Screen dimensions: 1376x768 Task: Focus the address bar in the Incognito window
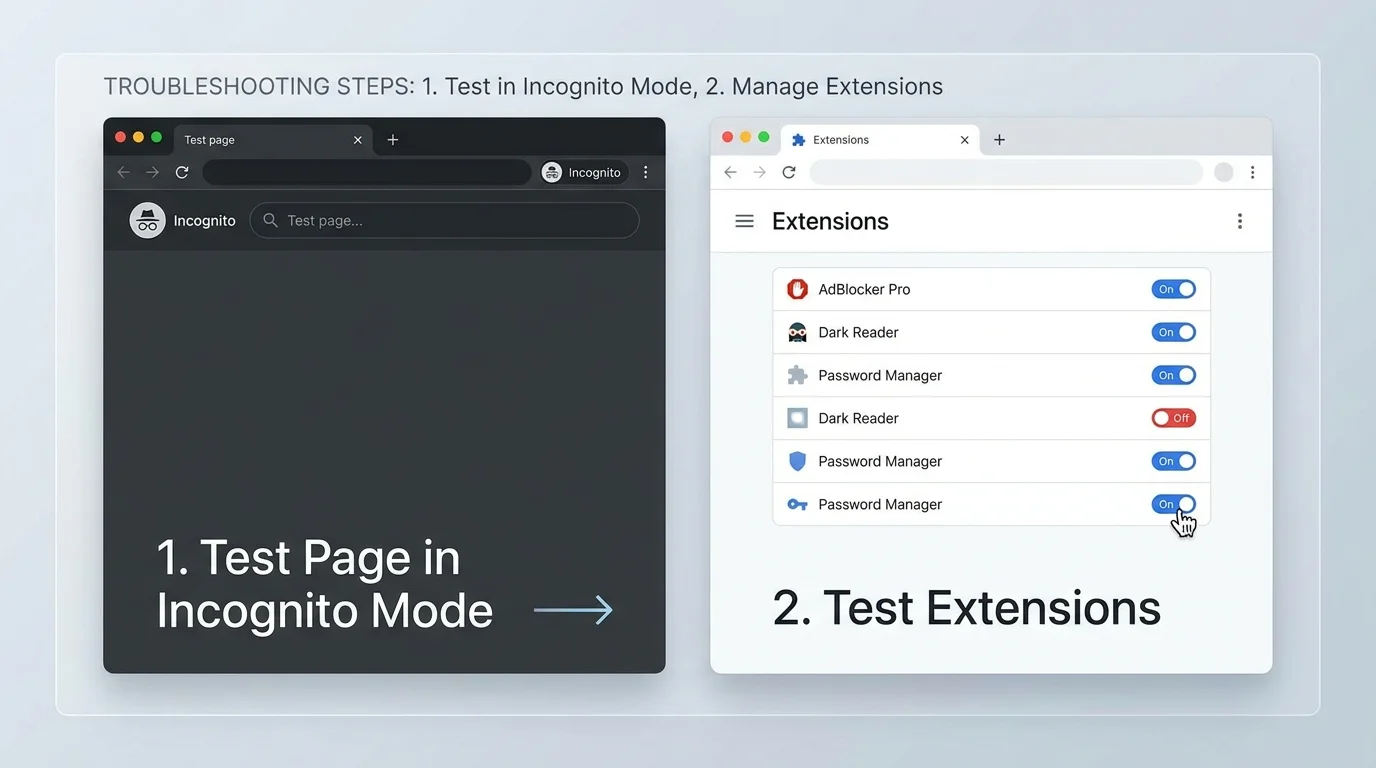pyautogui.click(x=367, y=172)
